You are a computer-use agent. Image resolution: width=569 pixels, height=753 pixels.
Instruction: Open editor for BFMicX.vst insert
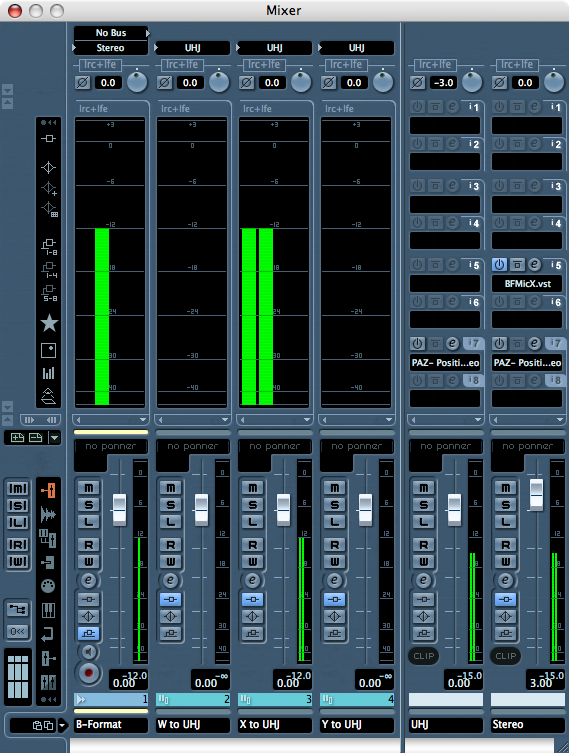pyautogui.click(x=534, y=264)
